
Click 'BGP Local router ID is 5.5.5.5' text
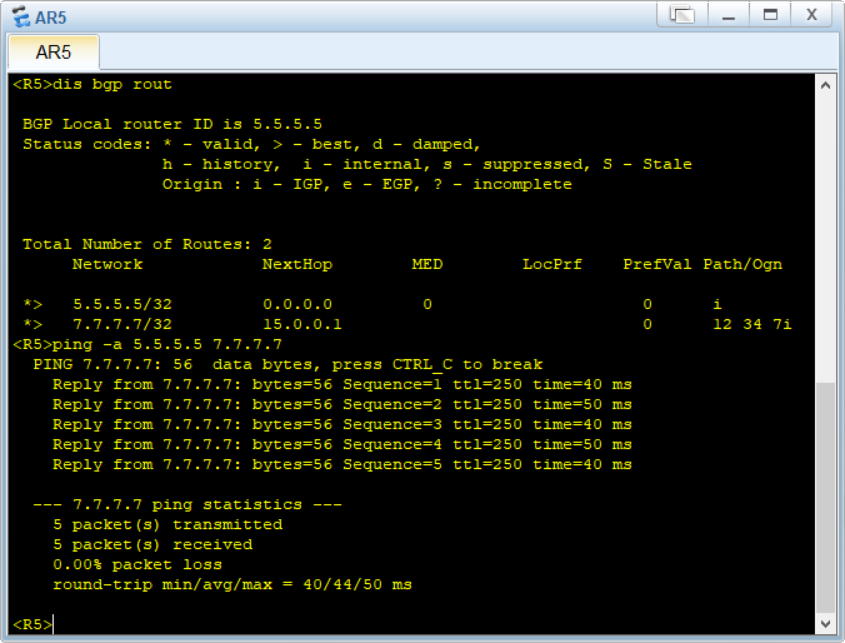pos(172,125)
